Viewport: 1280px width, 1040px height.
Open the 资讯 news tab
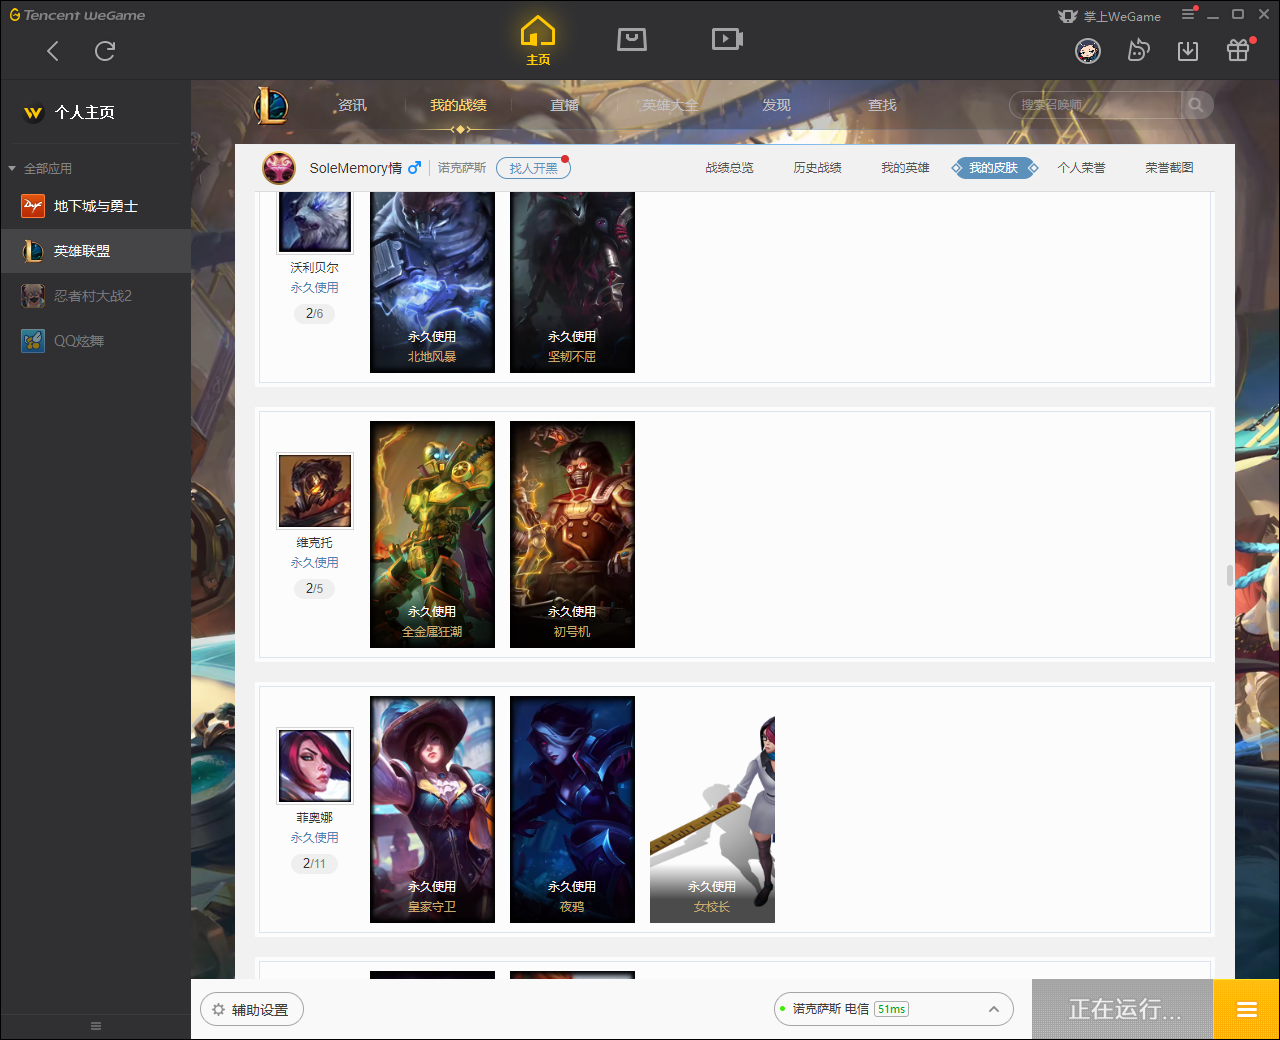[x=352, y=105]
